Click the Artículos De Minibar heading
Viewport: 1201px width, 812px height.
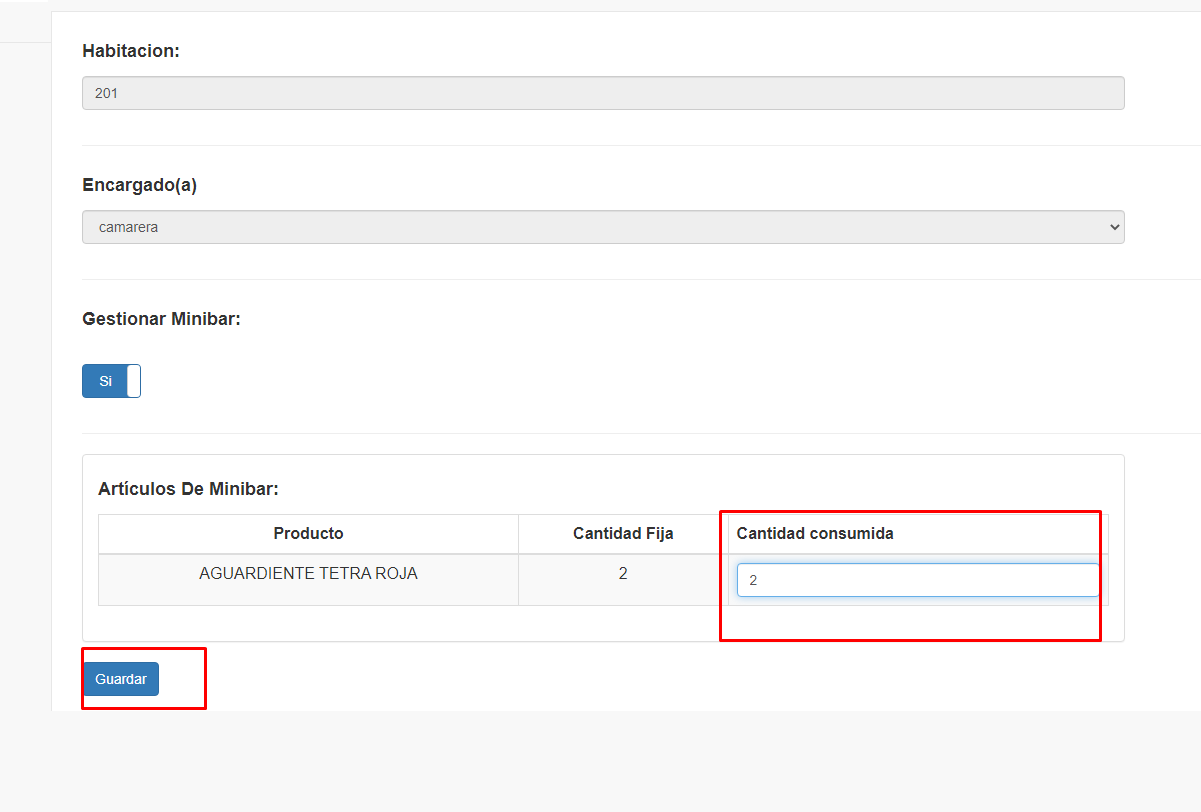coord(188,489)
